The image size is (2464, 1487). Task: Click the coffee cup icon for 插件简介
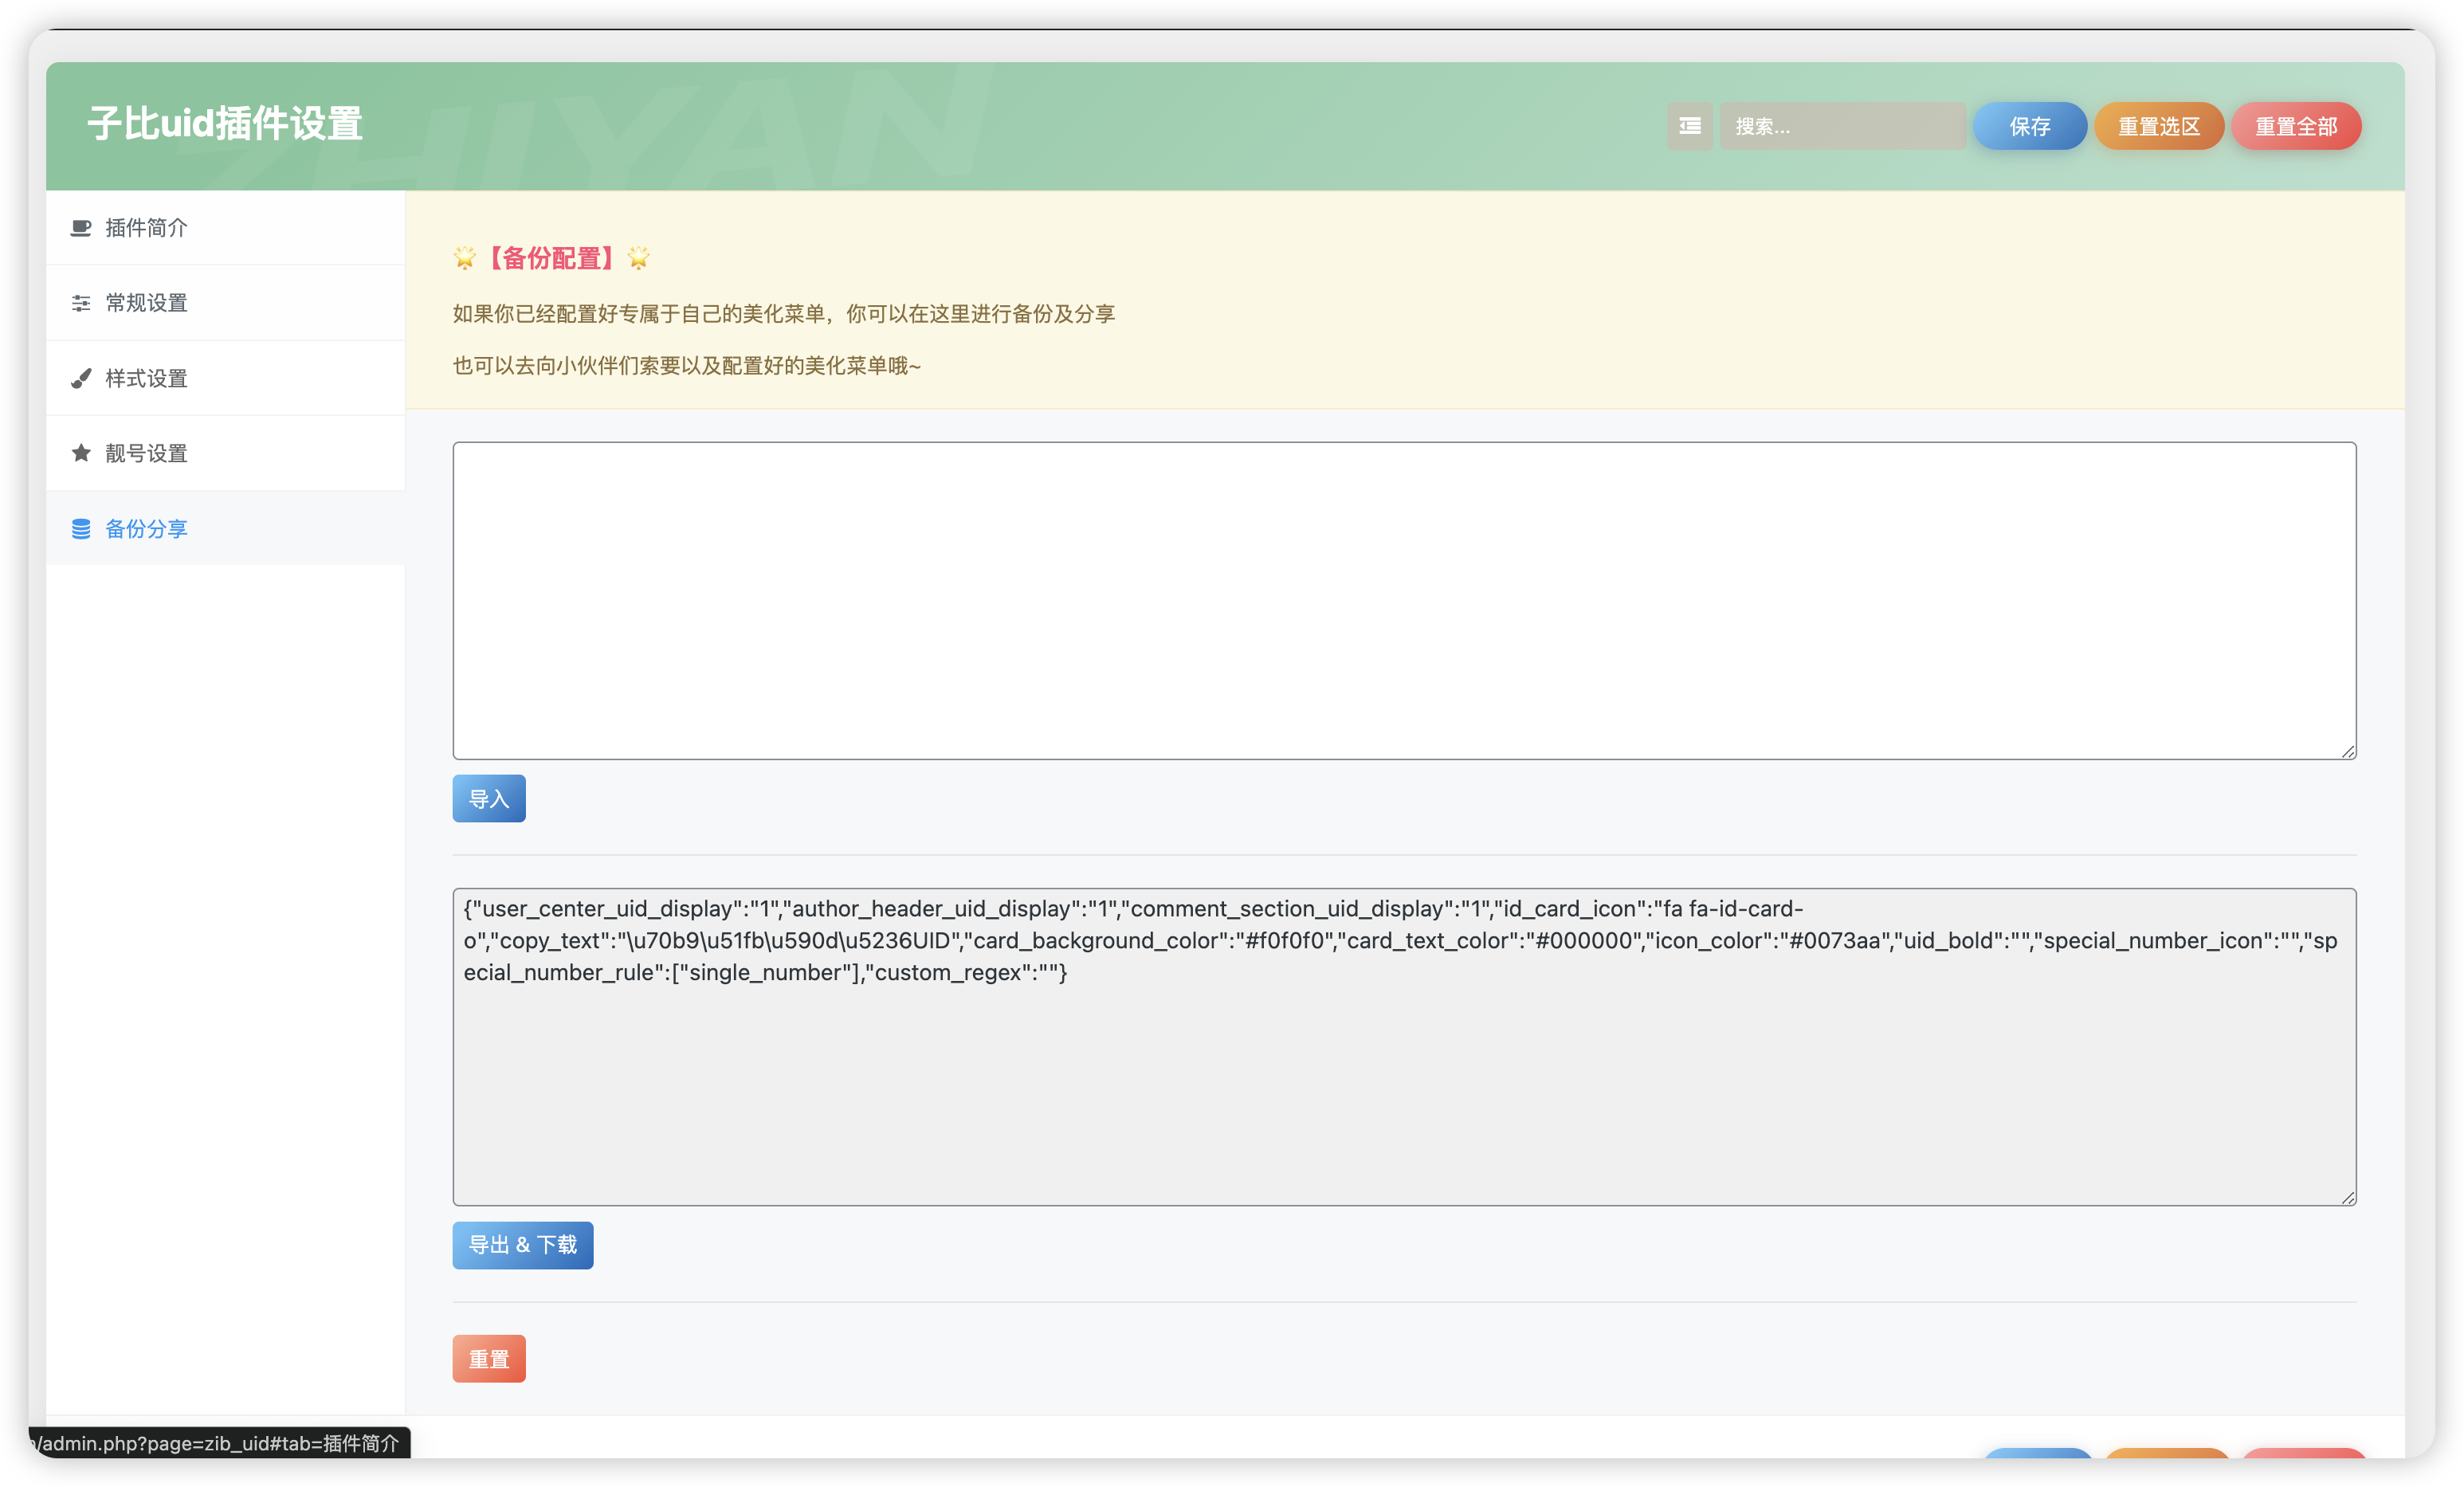coord(81,228)
